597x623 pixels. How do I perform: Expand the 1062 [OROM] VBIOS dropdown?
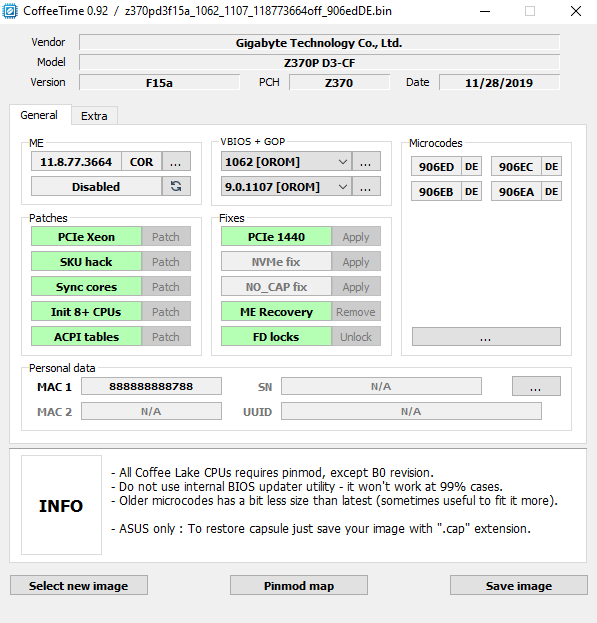coord(286,161)
